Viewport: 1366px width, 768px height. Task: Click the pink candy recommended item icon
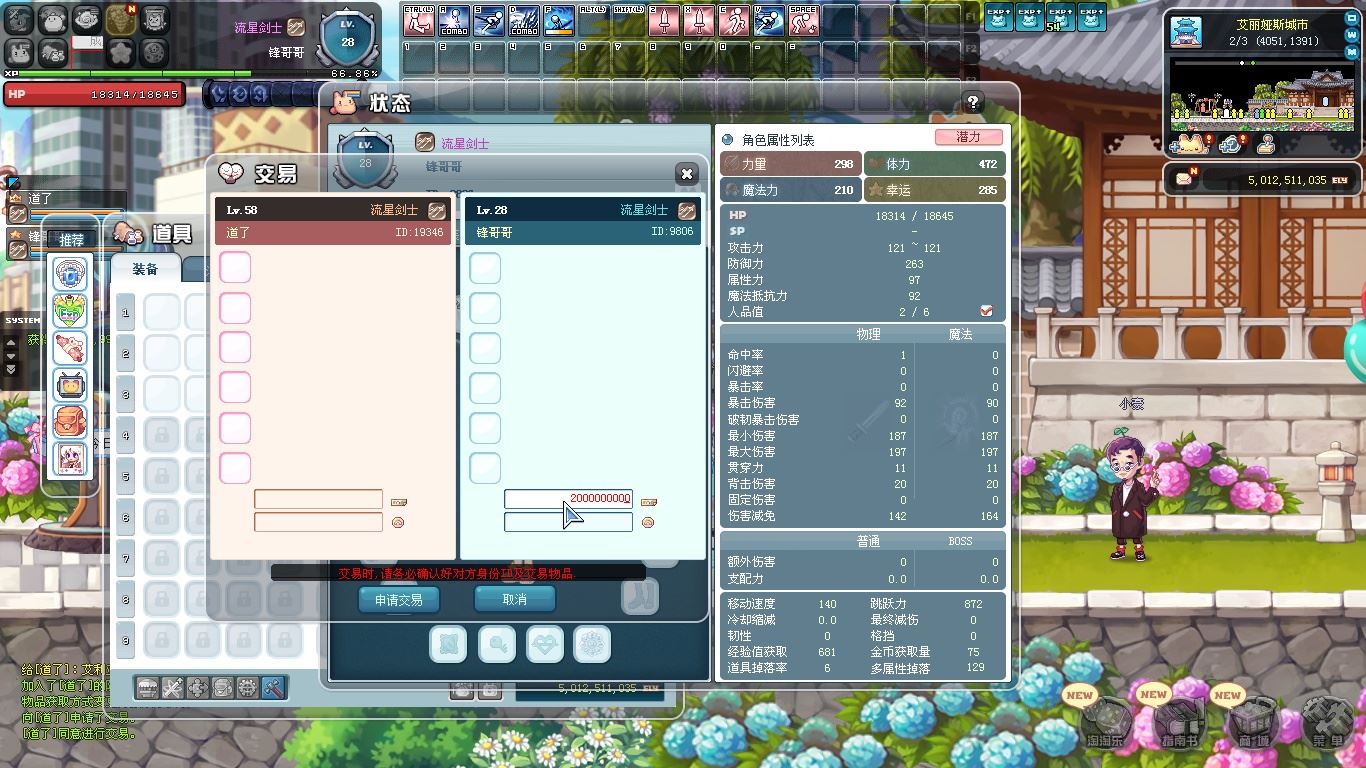tap(70, 348)
